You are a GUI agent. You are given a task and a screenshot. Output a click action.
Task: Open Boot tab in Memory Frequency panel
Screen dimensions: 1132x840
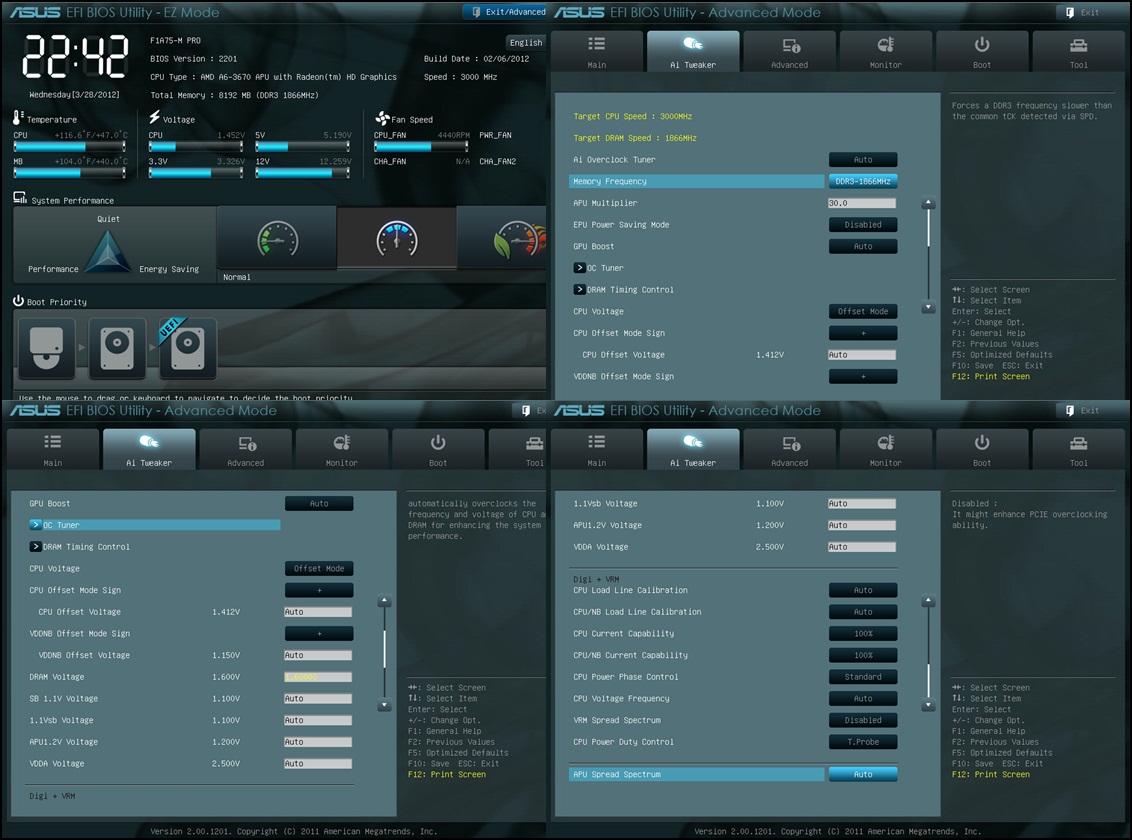point(982,51)
